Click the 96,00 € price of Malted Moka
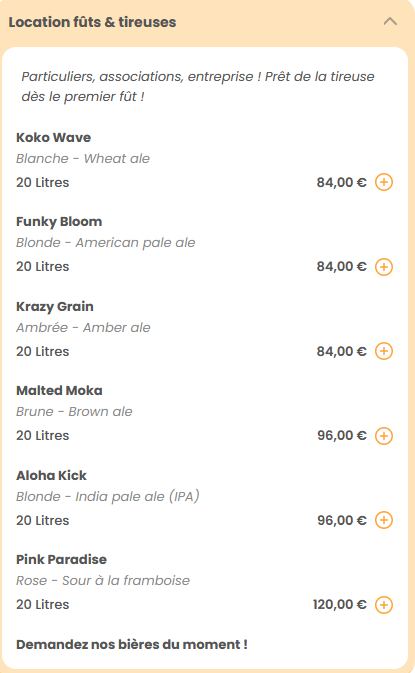Screen dimensions: 415x673 (342, 435)
